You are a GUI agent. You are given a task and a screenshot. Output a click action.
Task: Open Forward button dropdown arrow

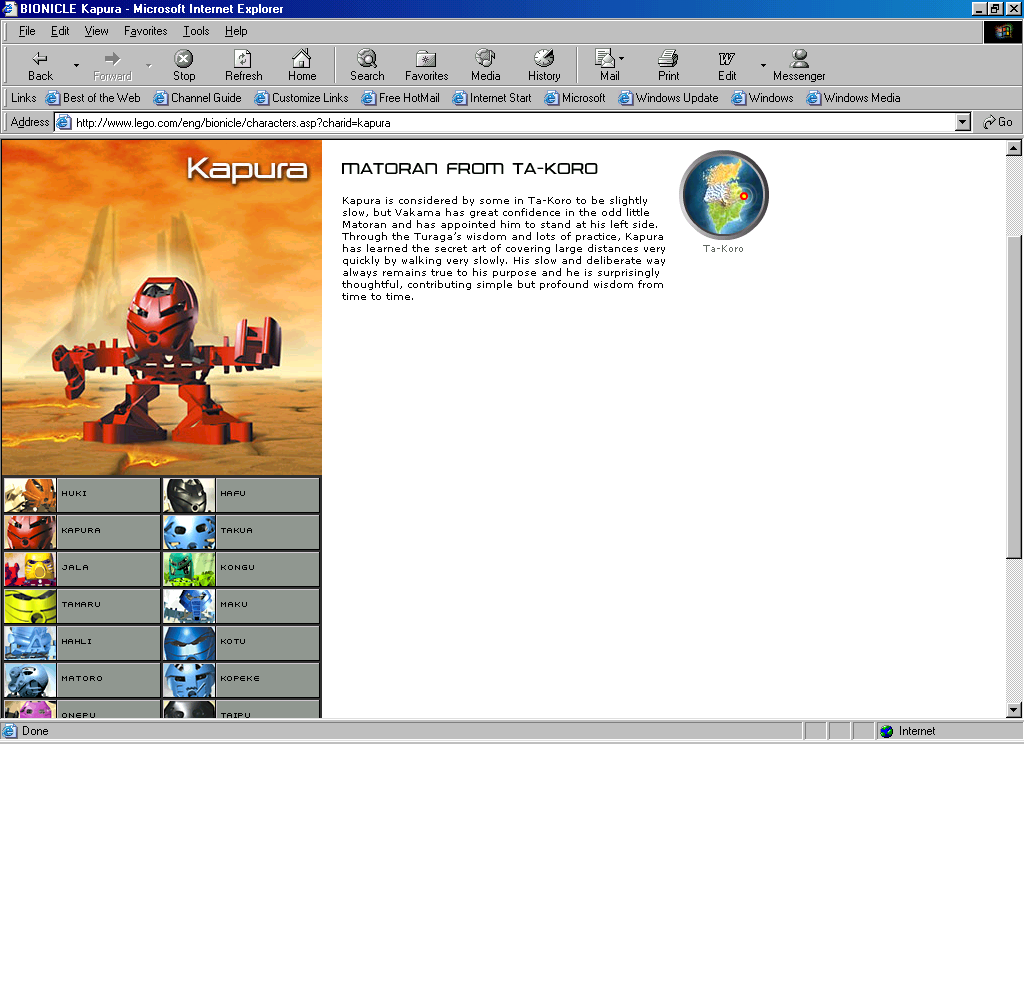tap(149, 66)
